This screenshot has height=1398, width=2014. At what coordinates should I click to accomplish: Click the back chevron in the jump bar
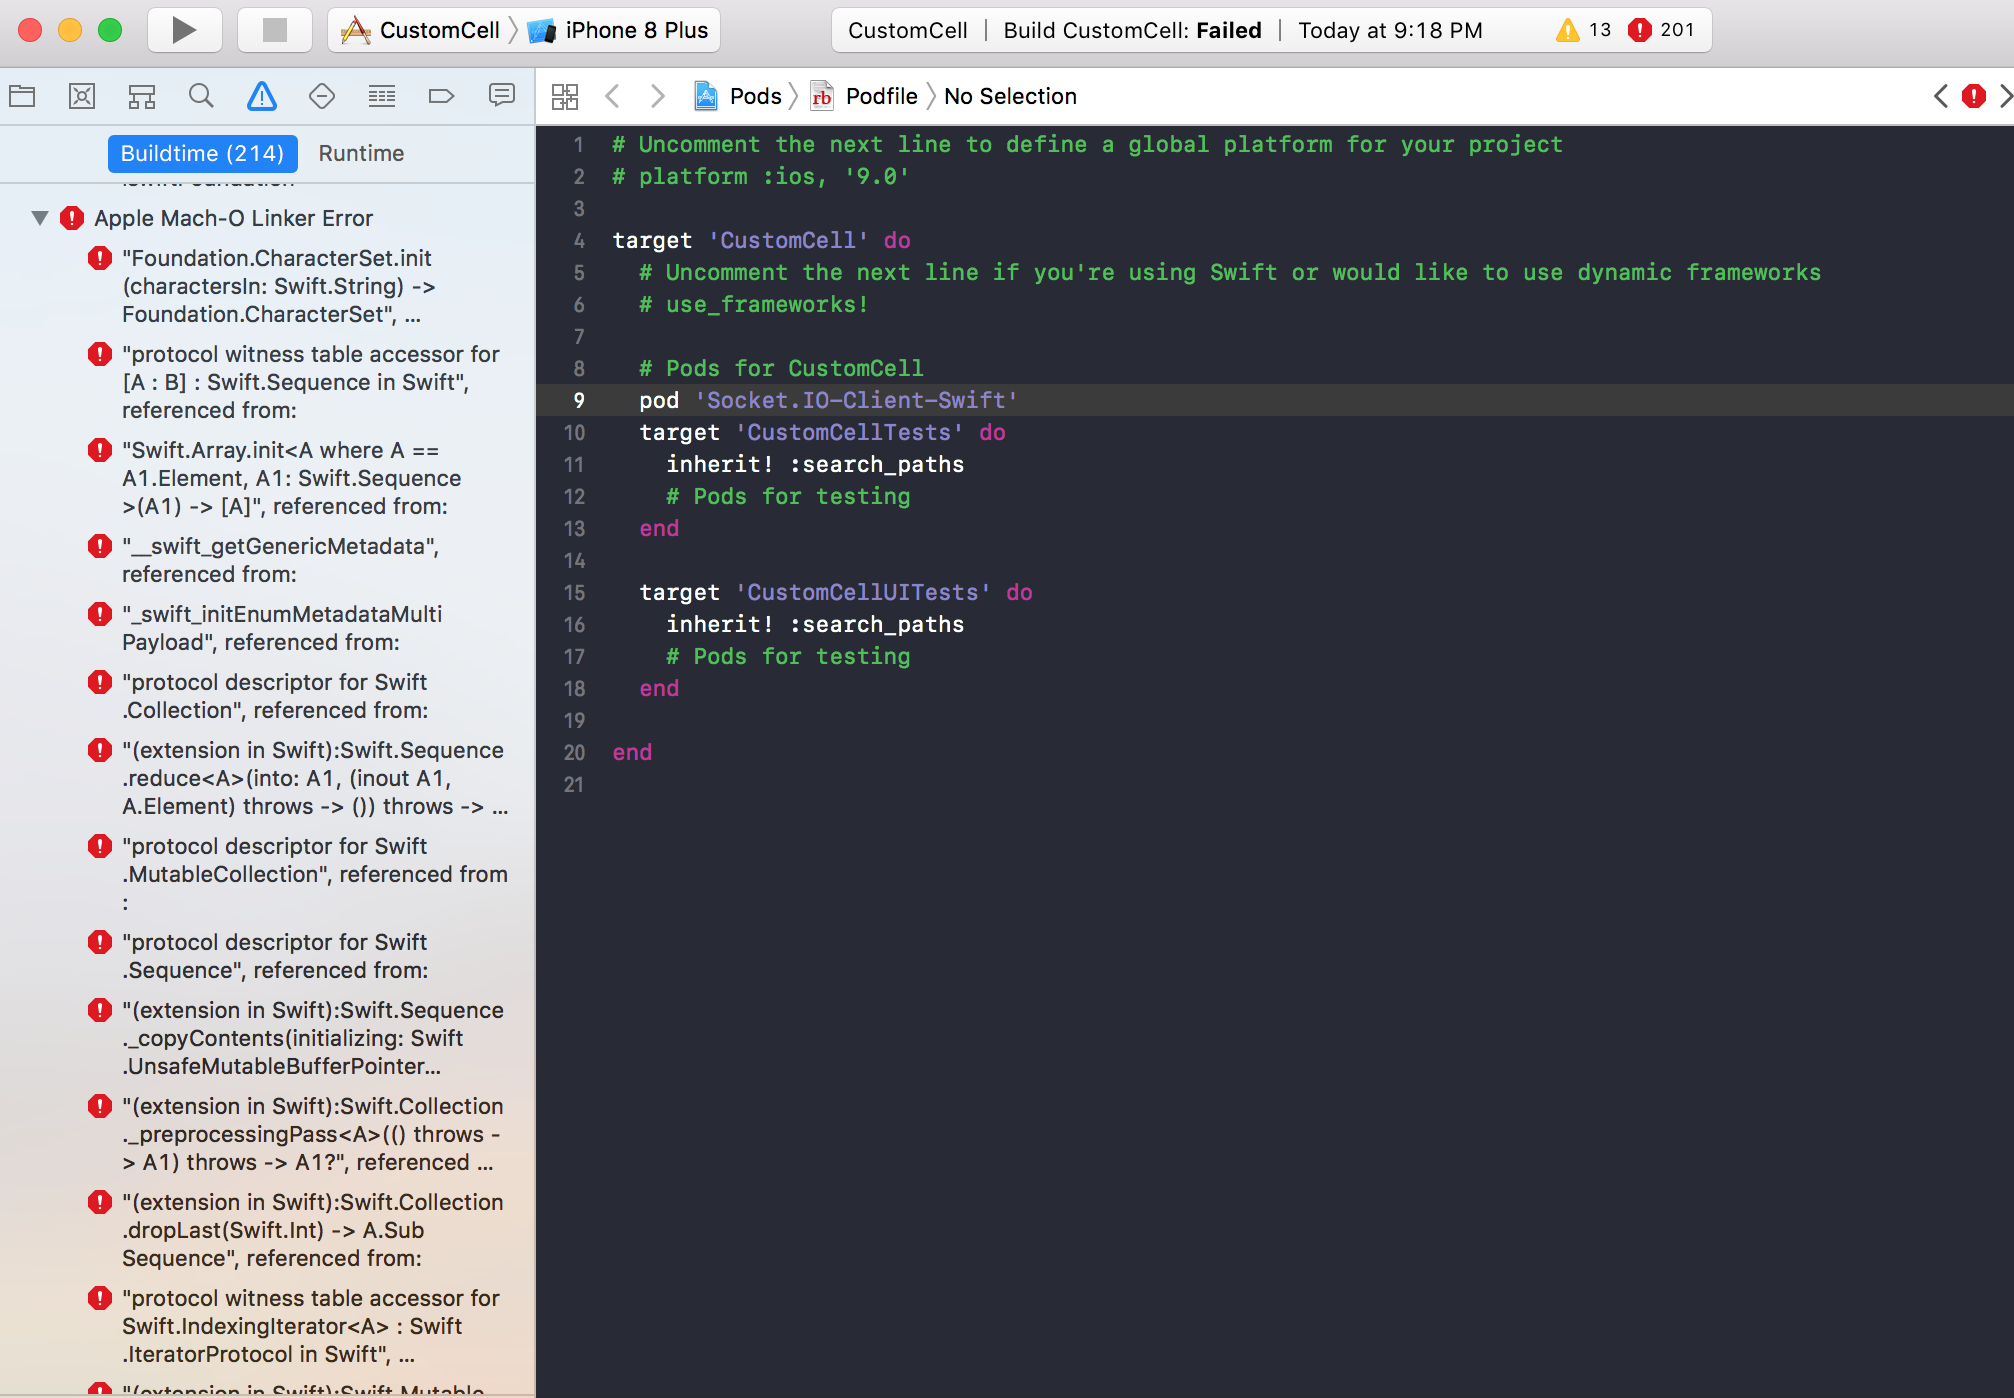tap(613, 96)
